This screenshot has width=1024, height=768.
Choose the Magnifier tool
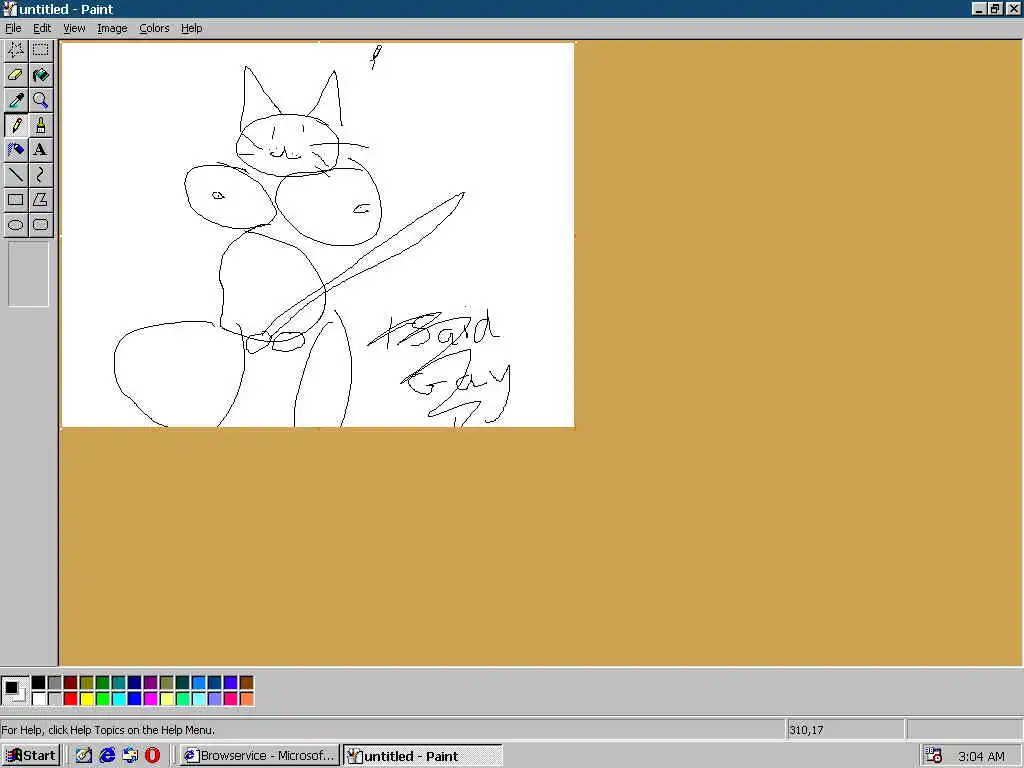(x=40, y=100)
